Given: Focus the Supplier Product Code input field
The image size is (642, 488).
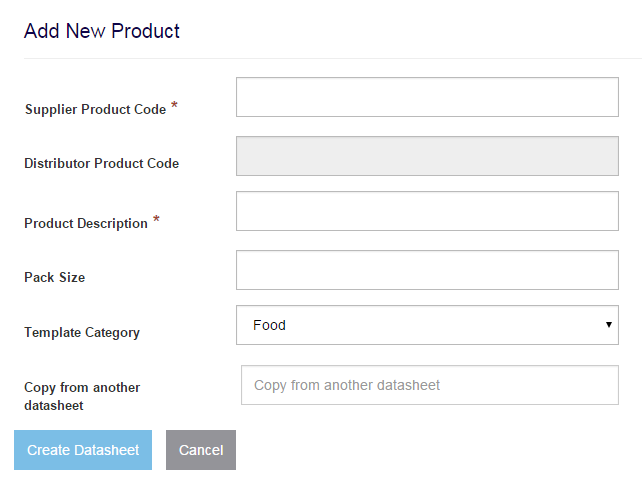Looking at the screenshot, I should pos(427,97).
